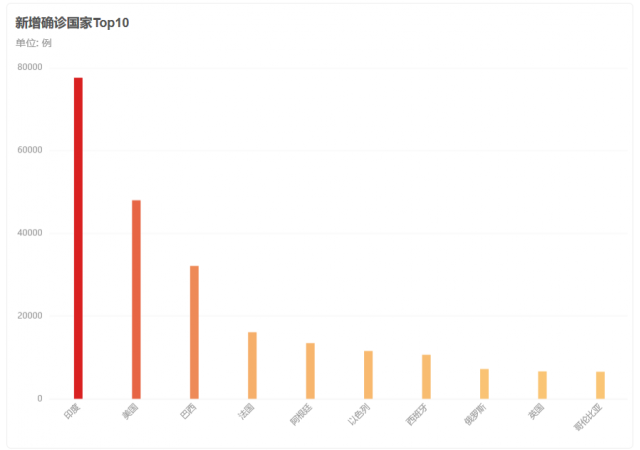Click the 20000 y-axis label
The image size is (640, 450).
coord(29,316)
